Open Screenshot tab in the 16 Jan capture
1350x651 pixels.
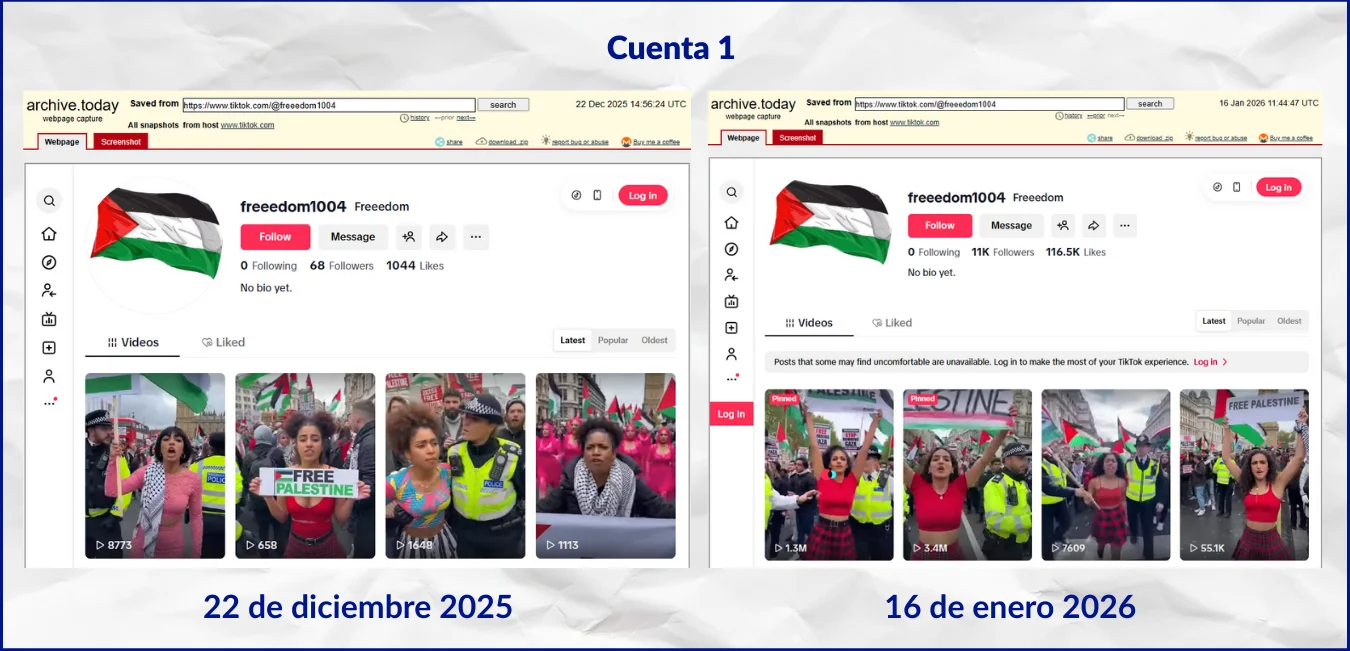(x=797, y=138)
